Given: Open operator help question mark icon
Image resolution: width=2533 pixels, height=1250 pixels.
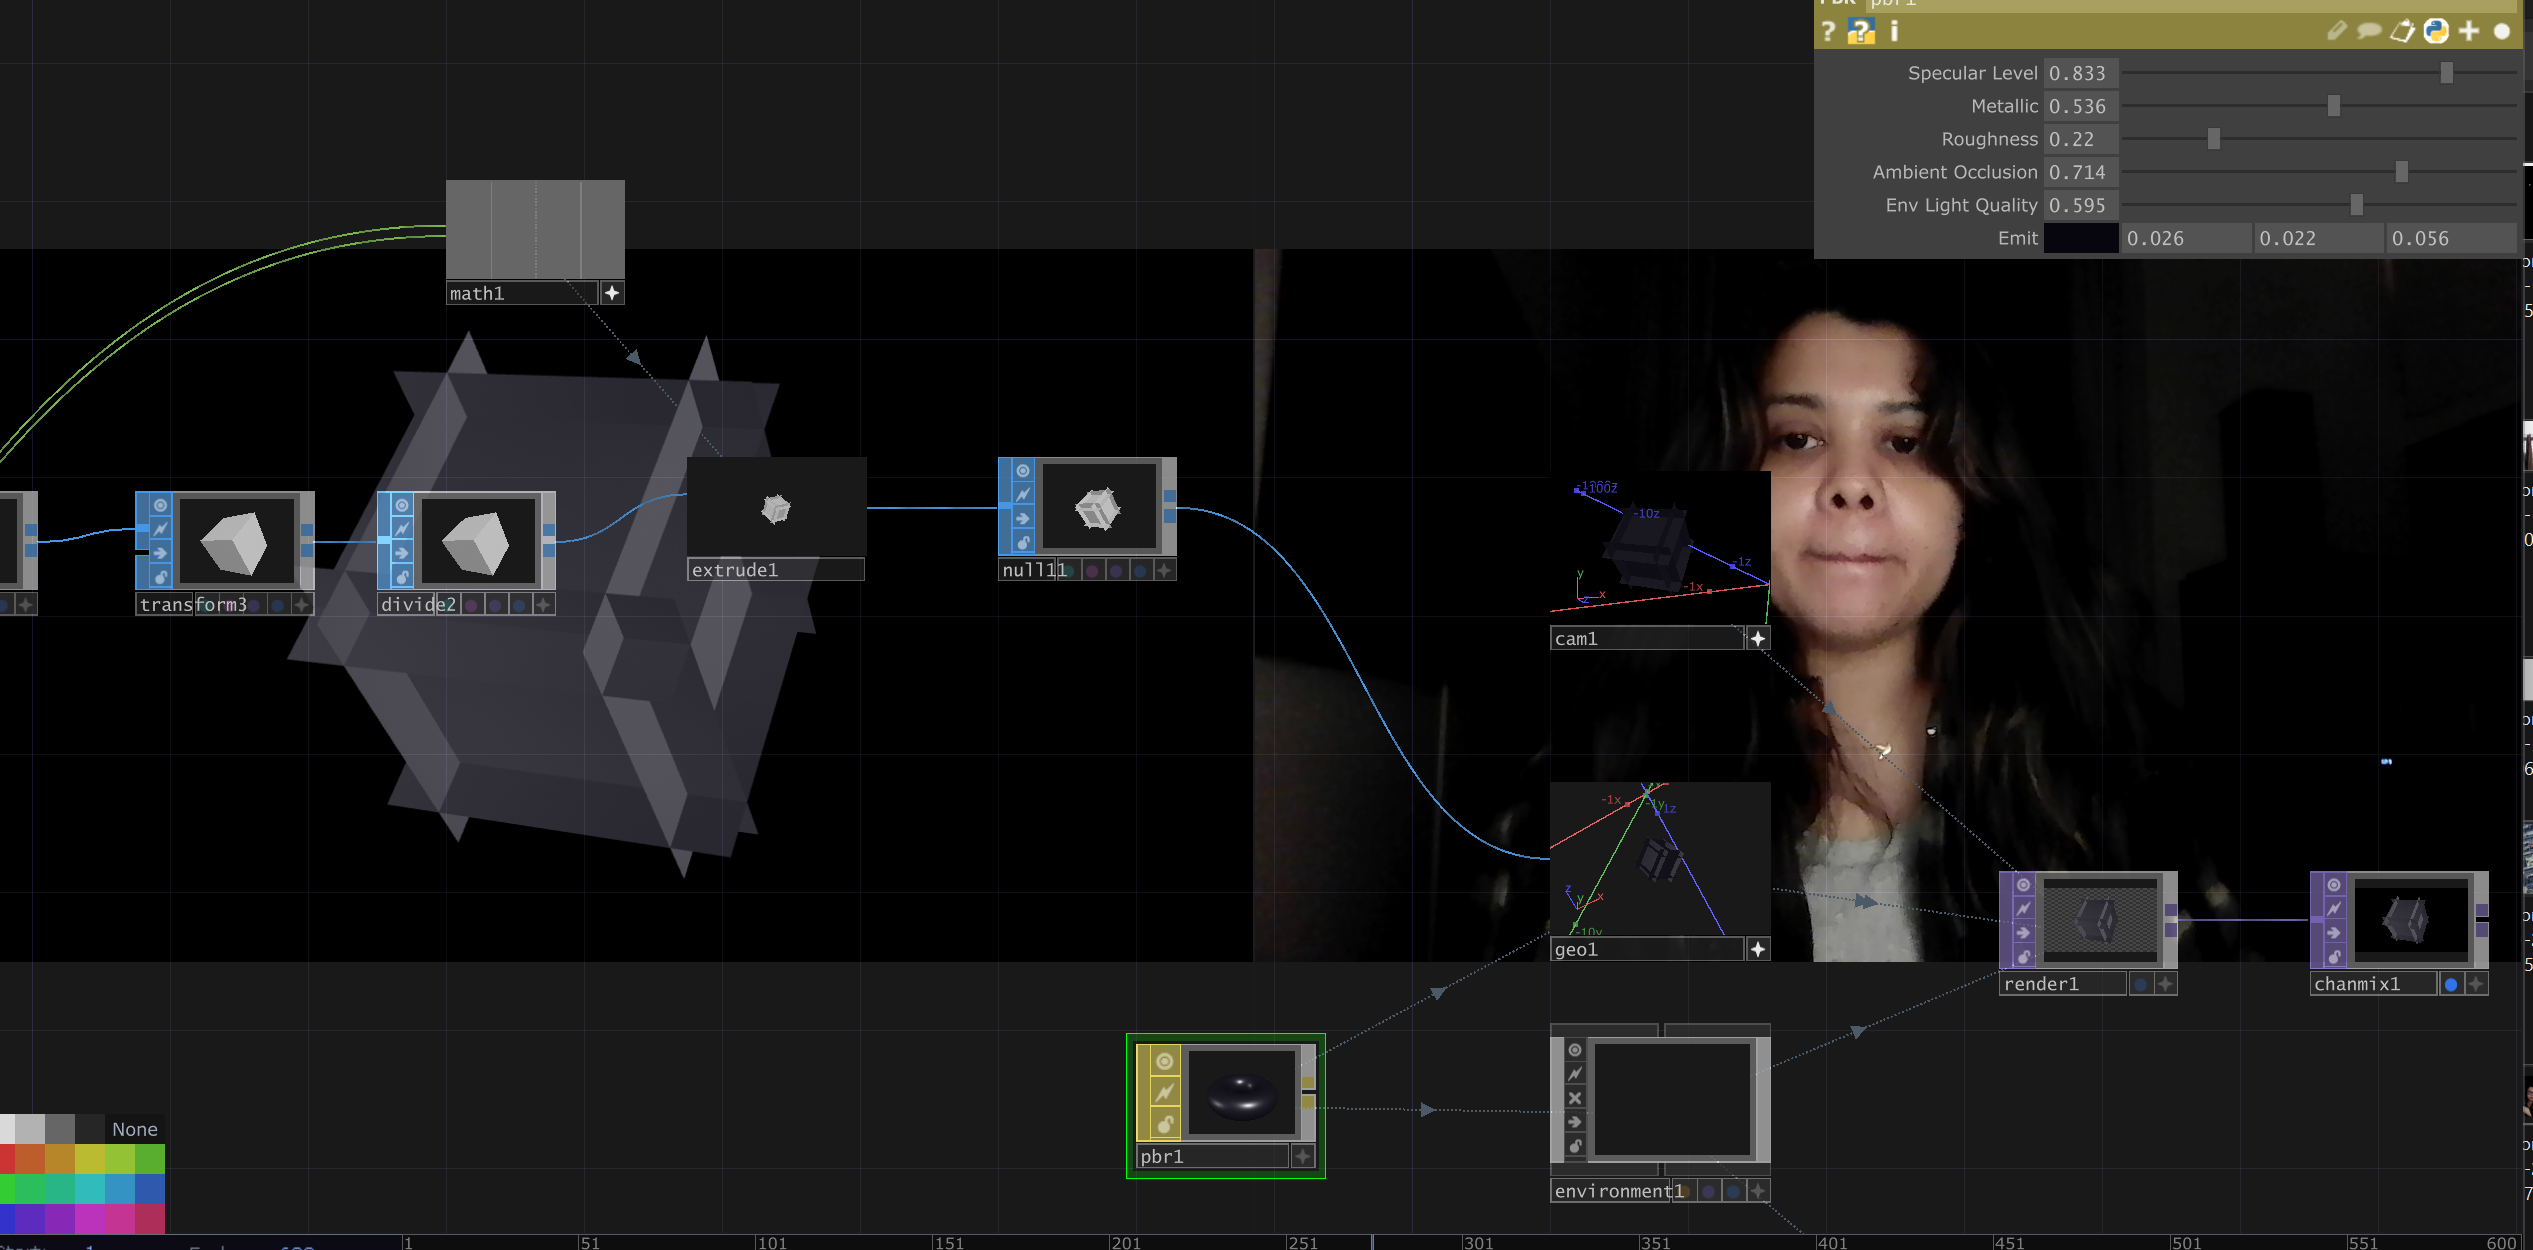Looking at the screenshot, I should [1828, 32].
